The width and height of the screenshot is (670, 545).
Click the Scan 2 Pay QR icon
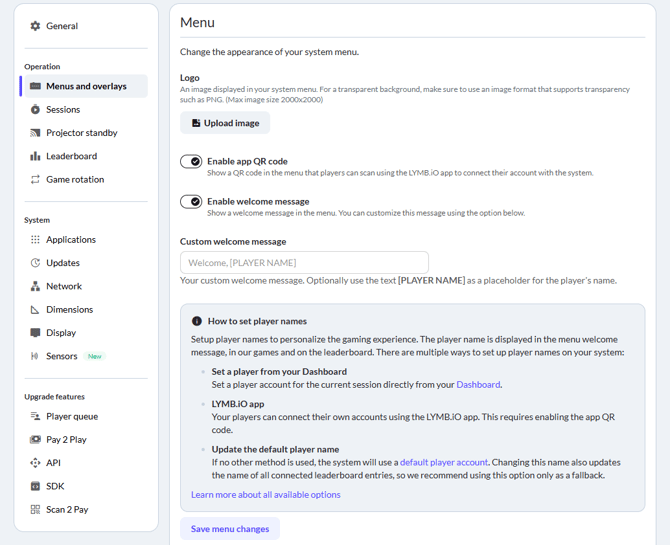point(35,510)
